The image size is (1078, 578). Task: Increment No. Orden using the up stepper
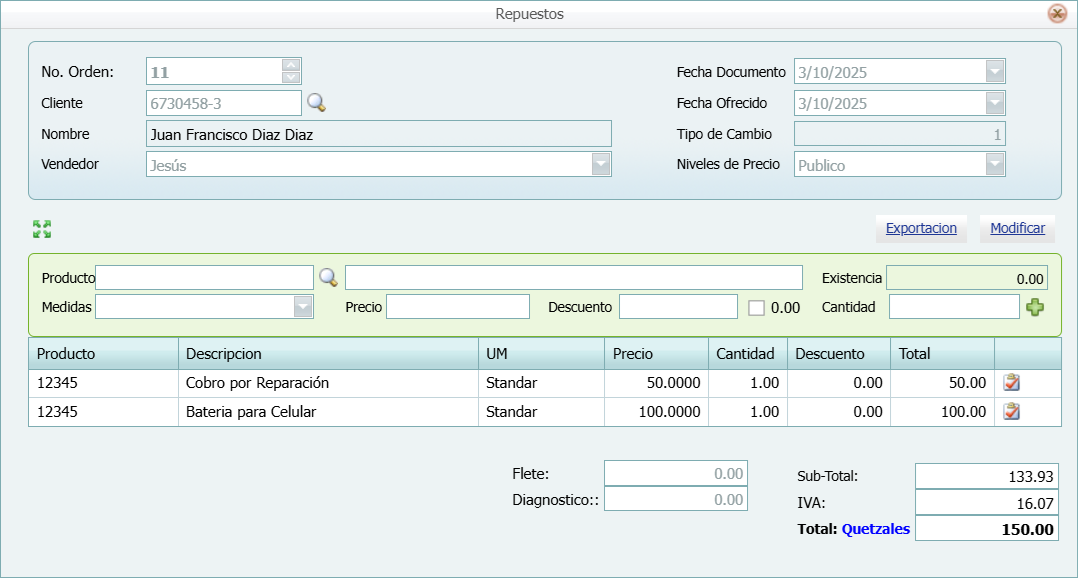tap(290, 64)
